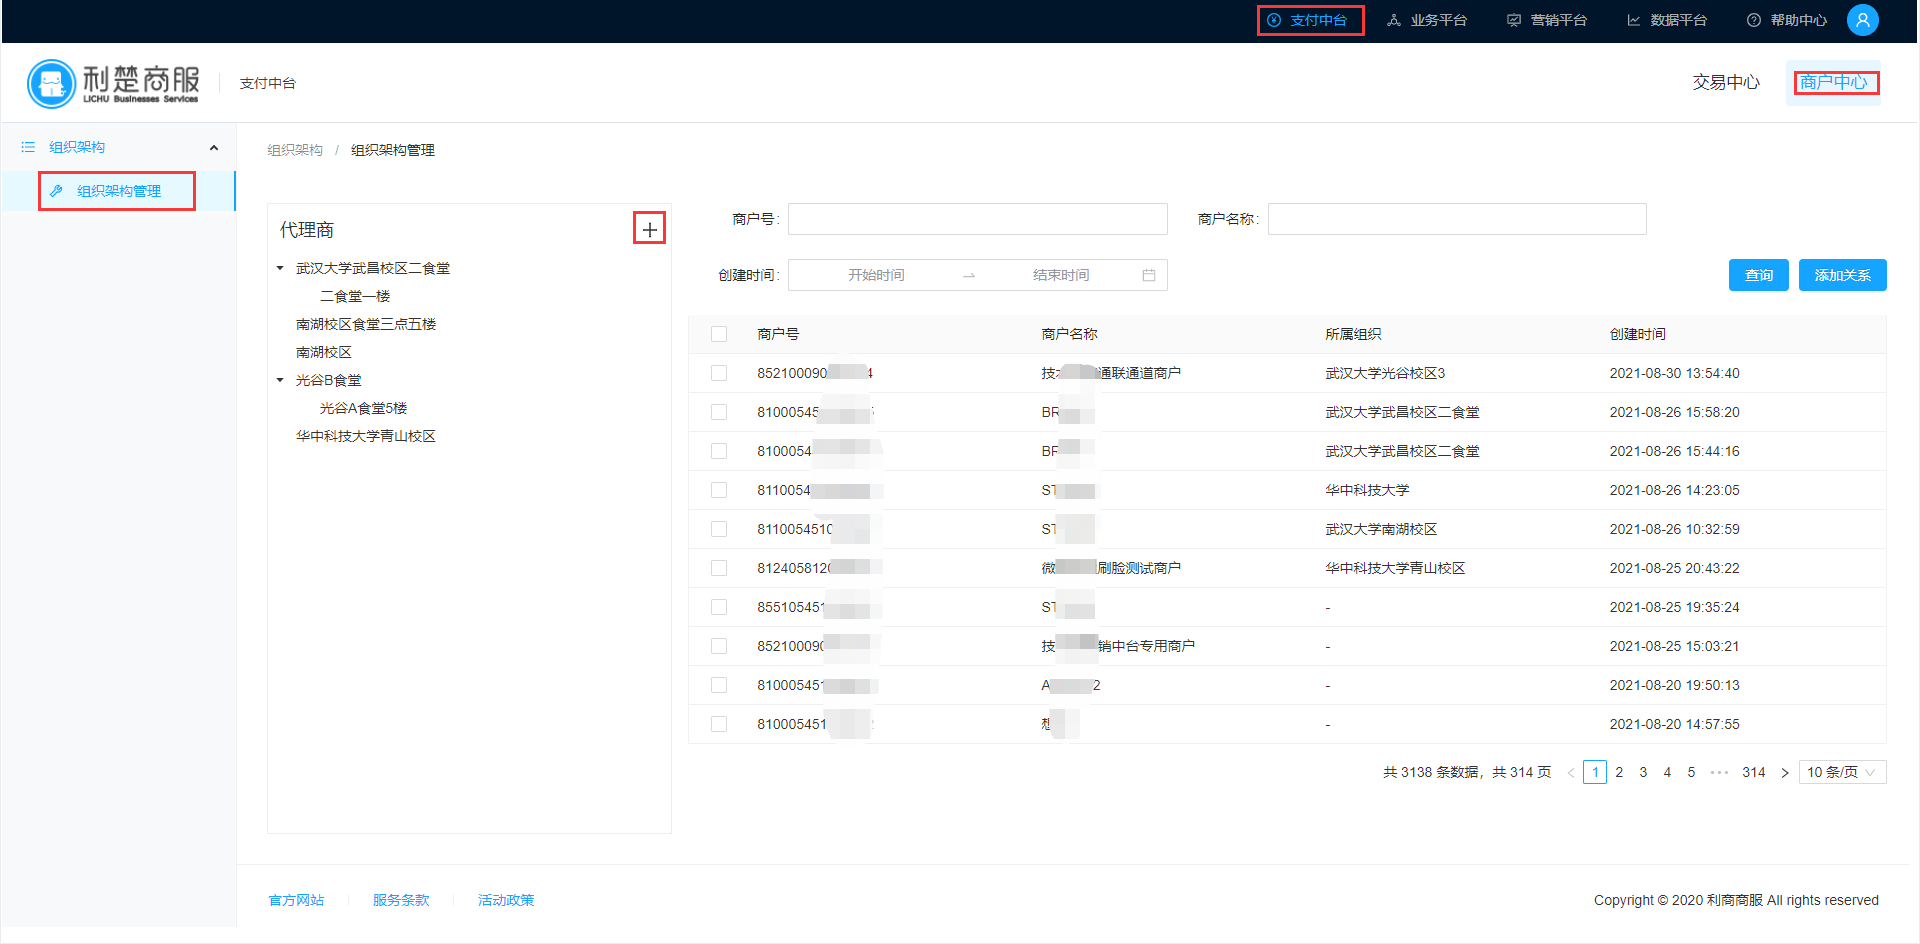This screenshot has width=1920, height=944.
Task: Open 营销平台 in top navigation
Action: click(x=1547, y=20)
